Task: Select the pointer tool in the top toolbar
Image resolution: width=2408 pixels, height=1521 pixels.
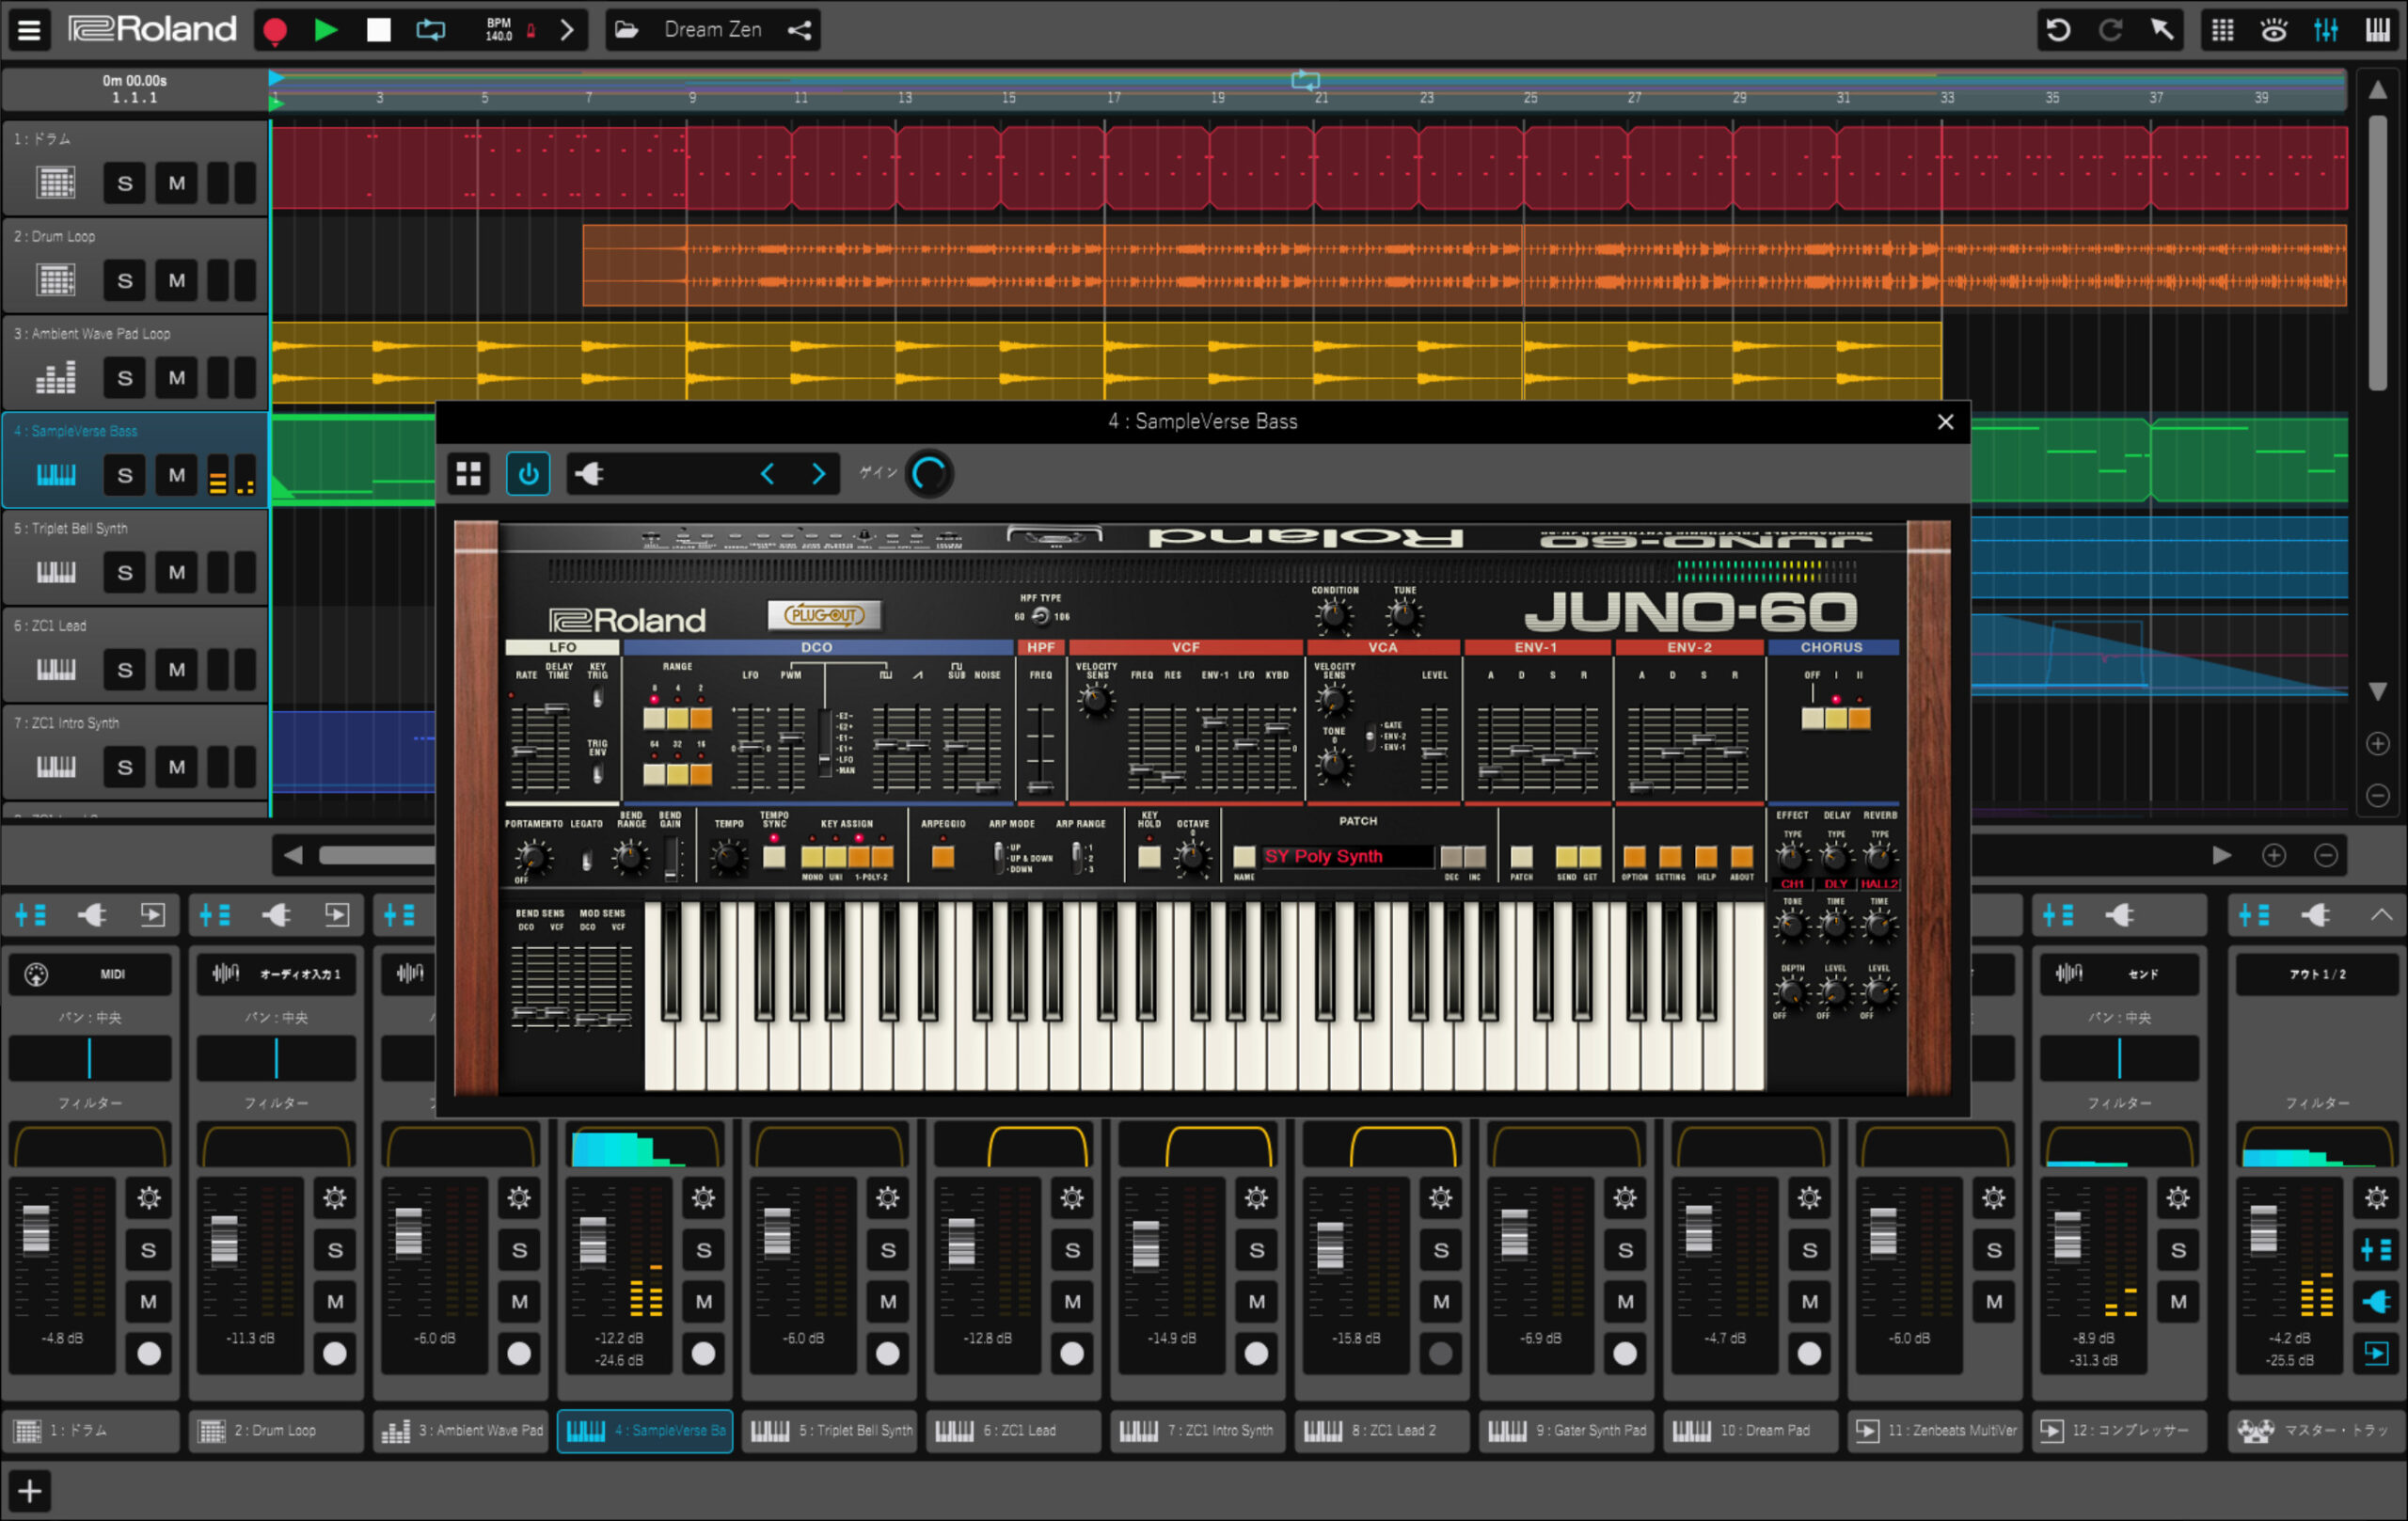Action: (x=2162, y=30)
